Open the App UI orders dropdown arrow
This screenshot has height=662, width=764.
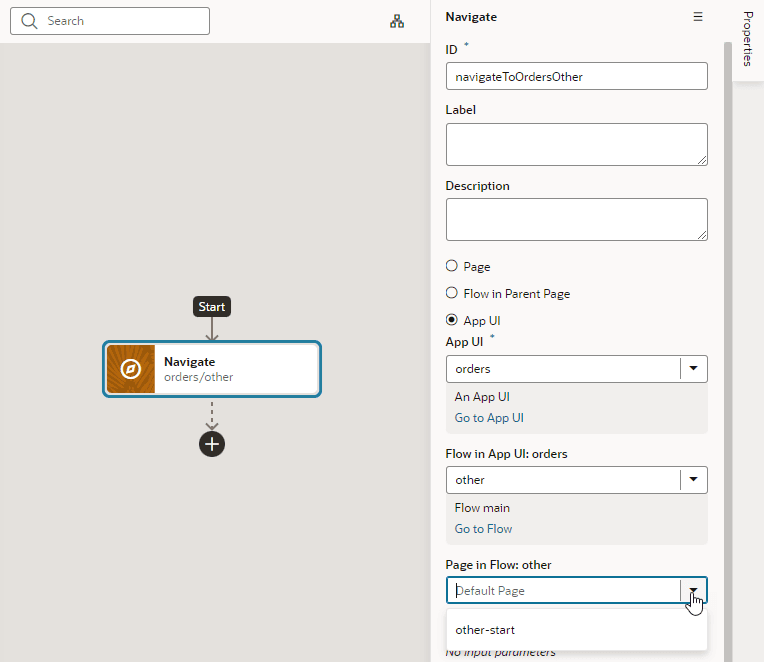[693, 368]
